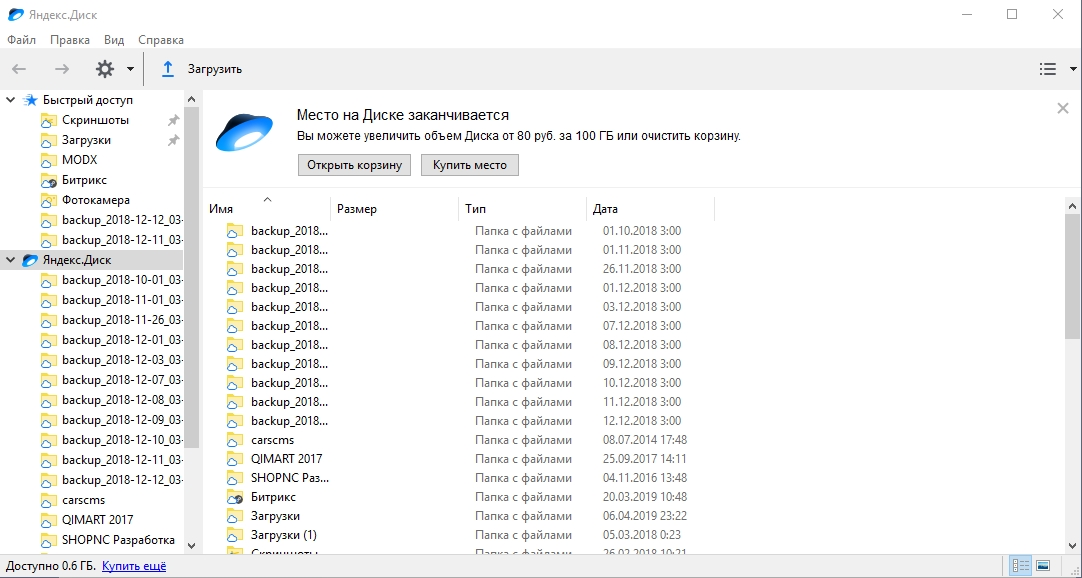Click the carscms folder icon in the file list

[235, 440]
